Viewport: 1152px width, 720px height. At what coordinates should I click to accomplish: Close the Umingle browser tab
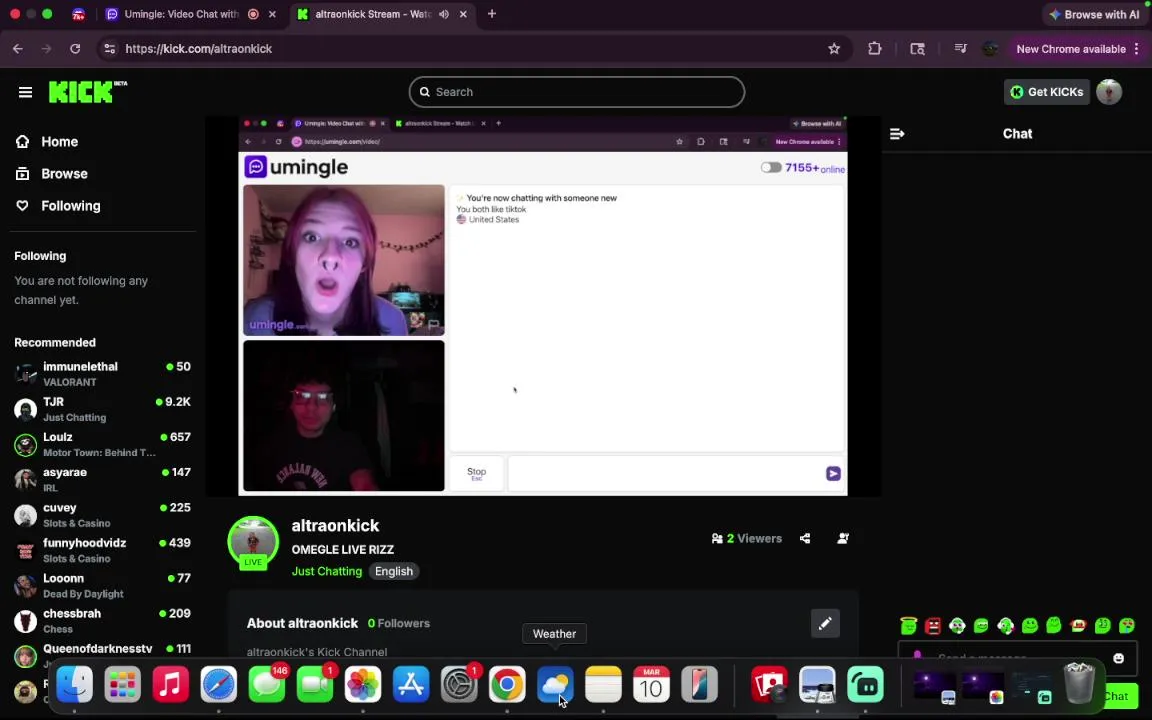[x=273, y=14]
